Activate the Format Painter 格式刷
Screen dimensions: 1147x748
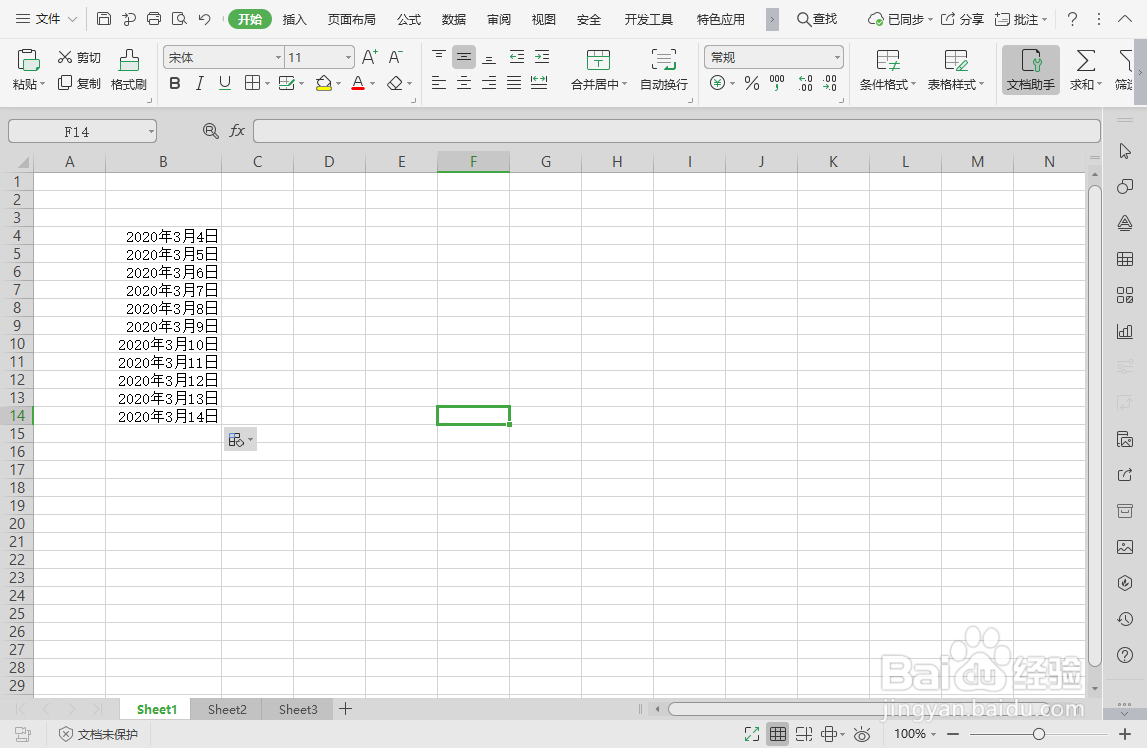129,70
